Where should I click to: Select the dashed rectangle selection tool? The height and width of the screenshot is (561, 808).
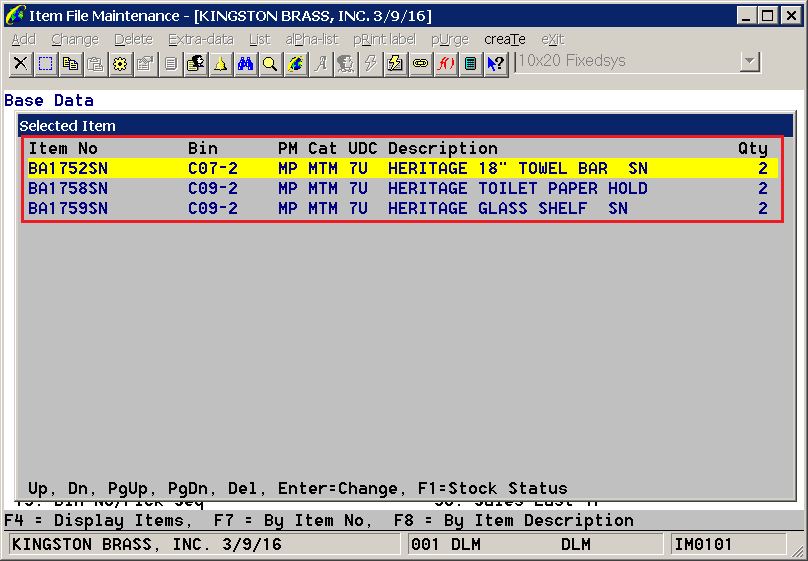[45, 63]
